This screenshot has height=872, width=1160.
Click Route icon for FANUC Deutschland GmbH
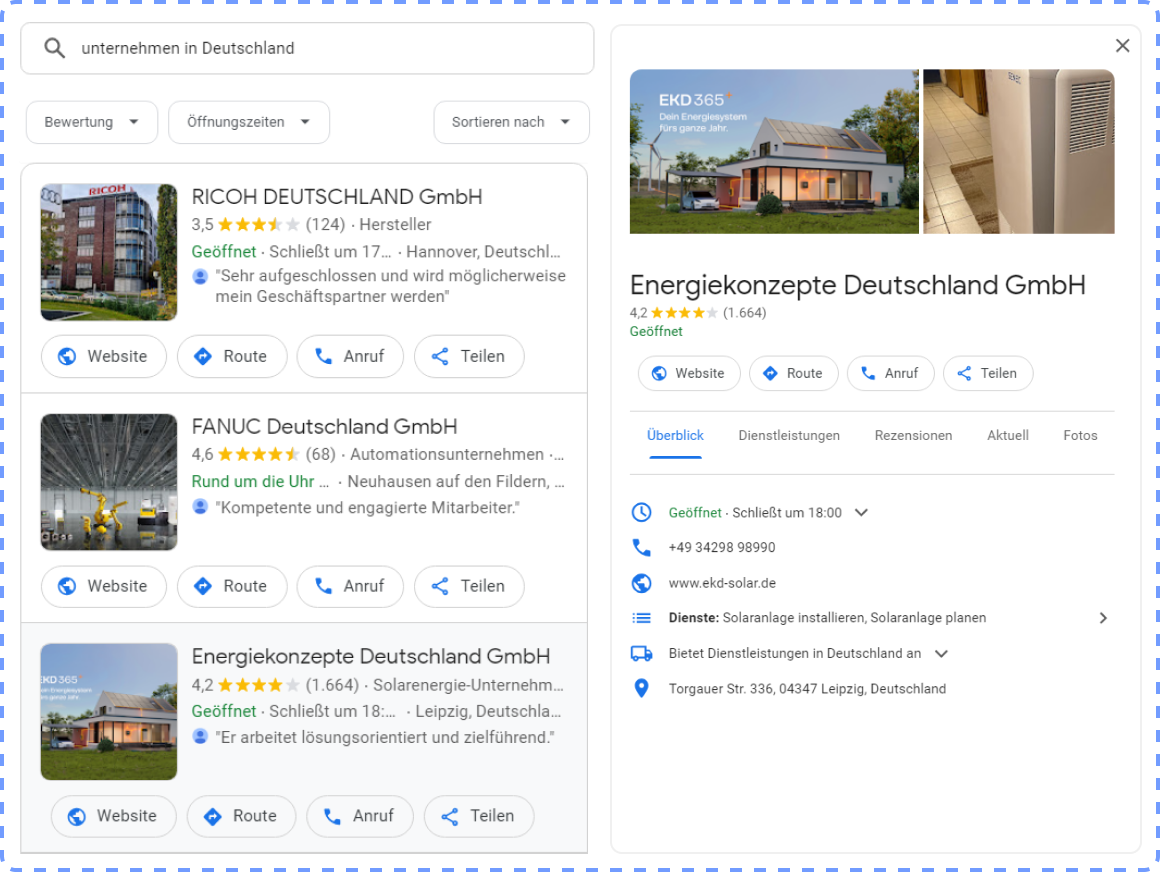203,586
